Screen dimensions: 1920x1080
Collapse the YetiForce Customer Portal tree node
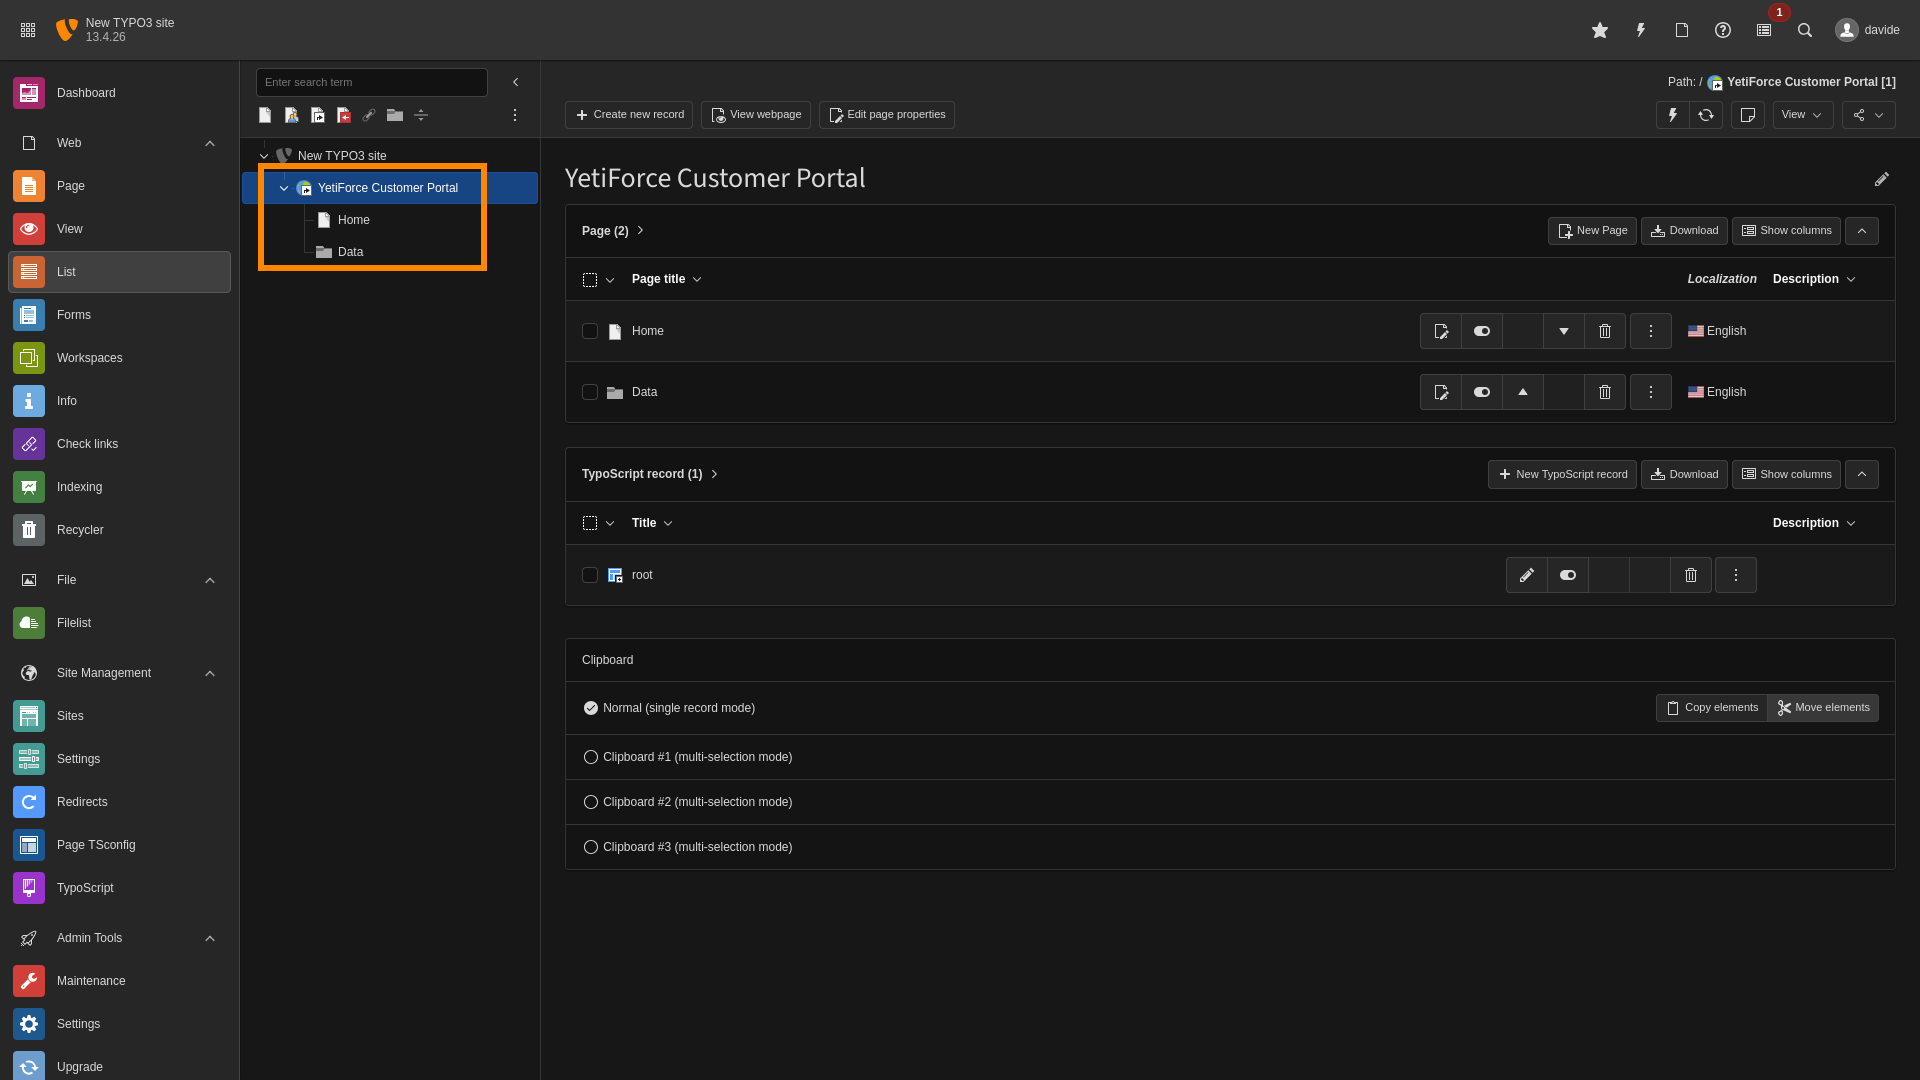[284, 188]
